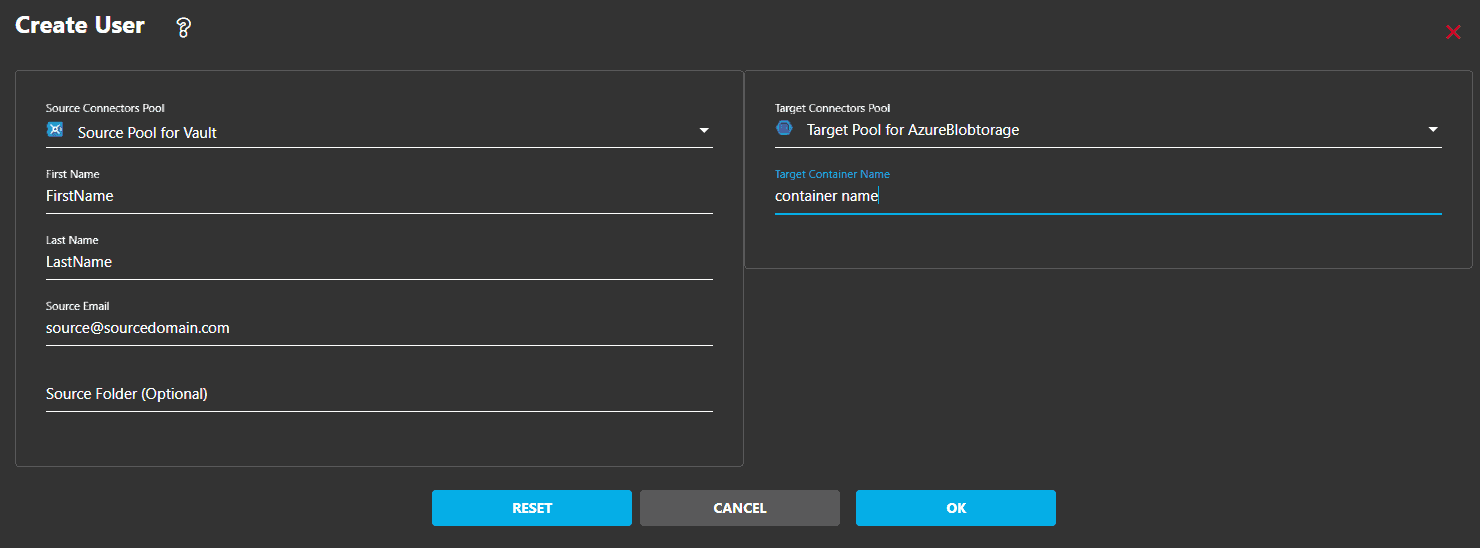Select 'Source Pool for Vault' text
The height and width of the screenshot is (548, 1480).
147,132
